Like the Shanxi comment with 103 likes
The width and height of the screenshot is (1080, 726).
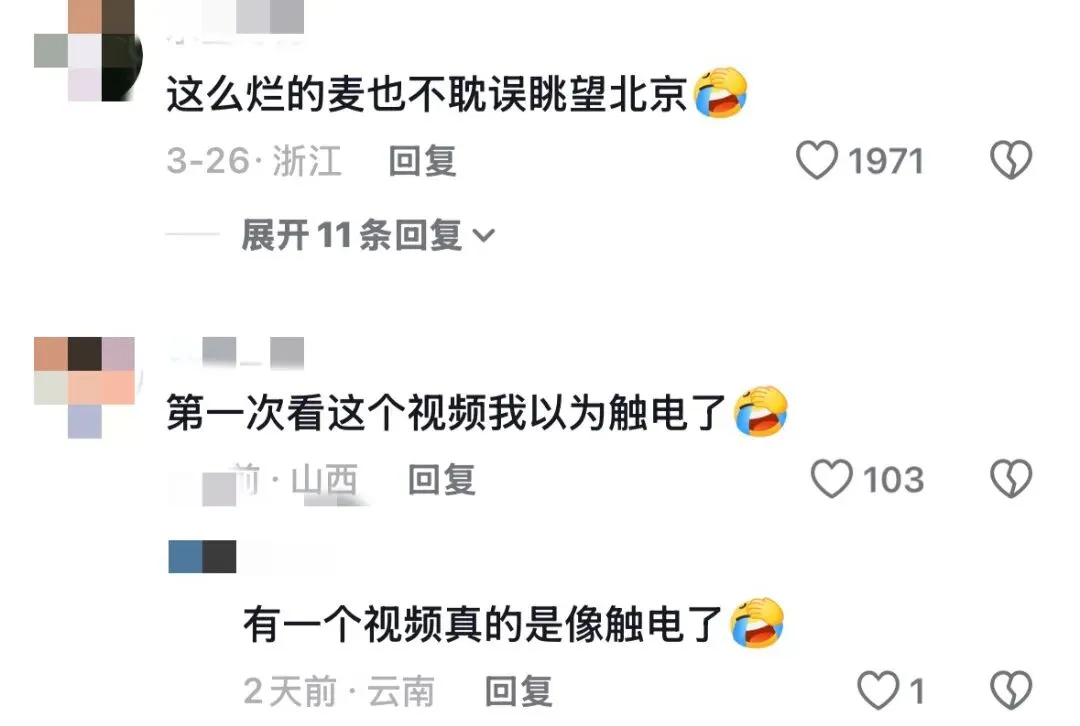(831, 479)
